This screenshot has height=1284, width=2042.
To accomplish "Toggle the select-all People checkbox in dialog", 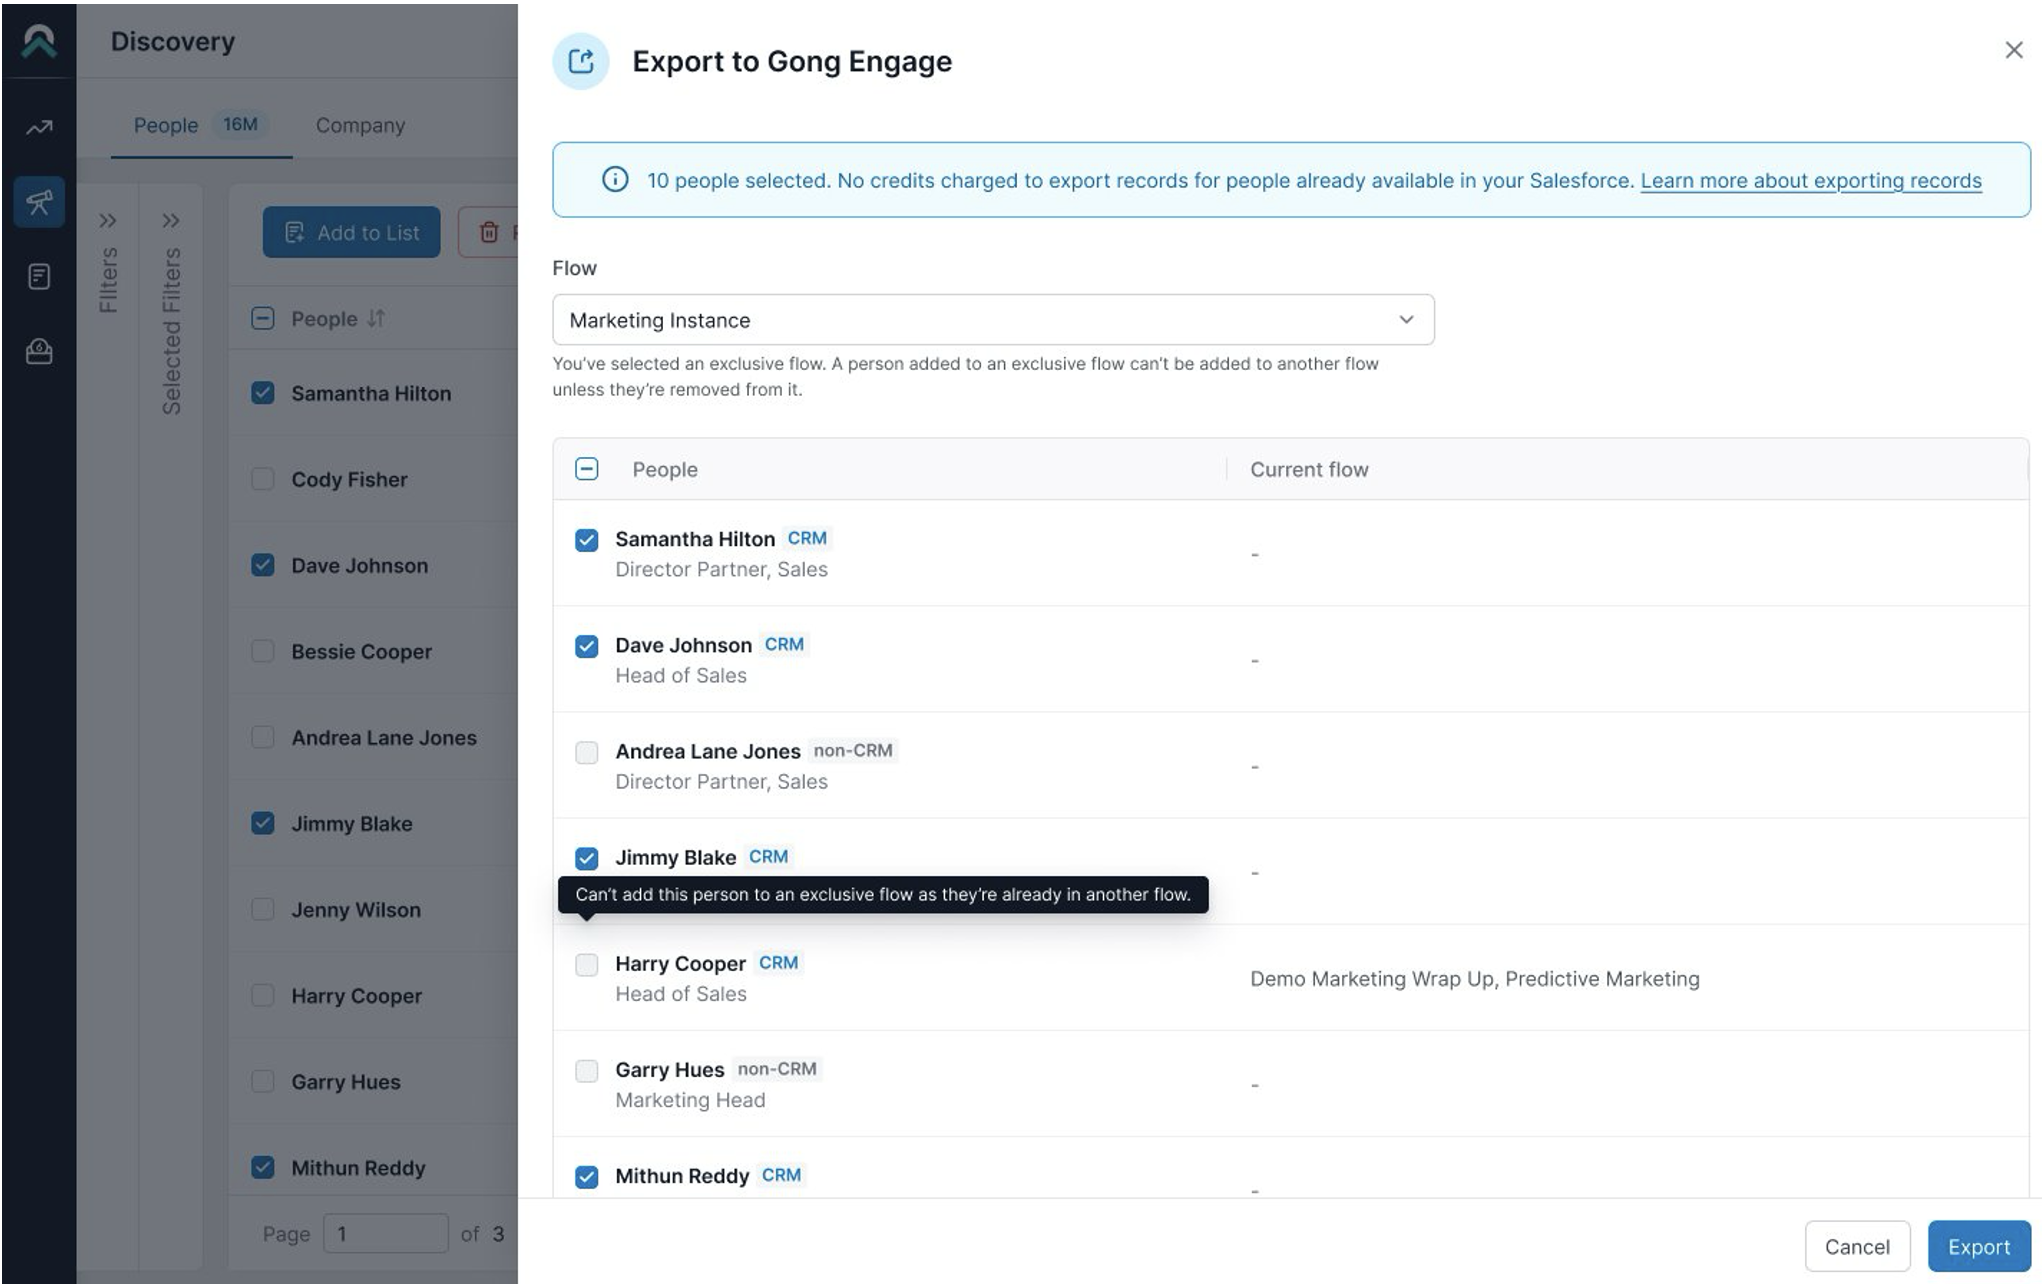I will (587, 469).
